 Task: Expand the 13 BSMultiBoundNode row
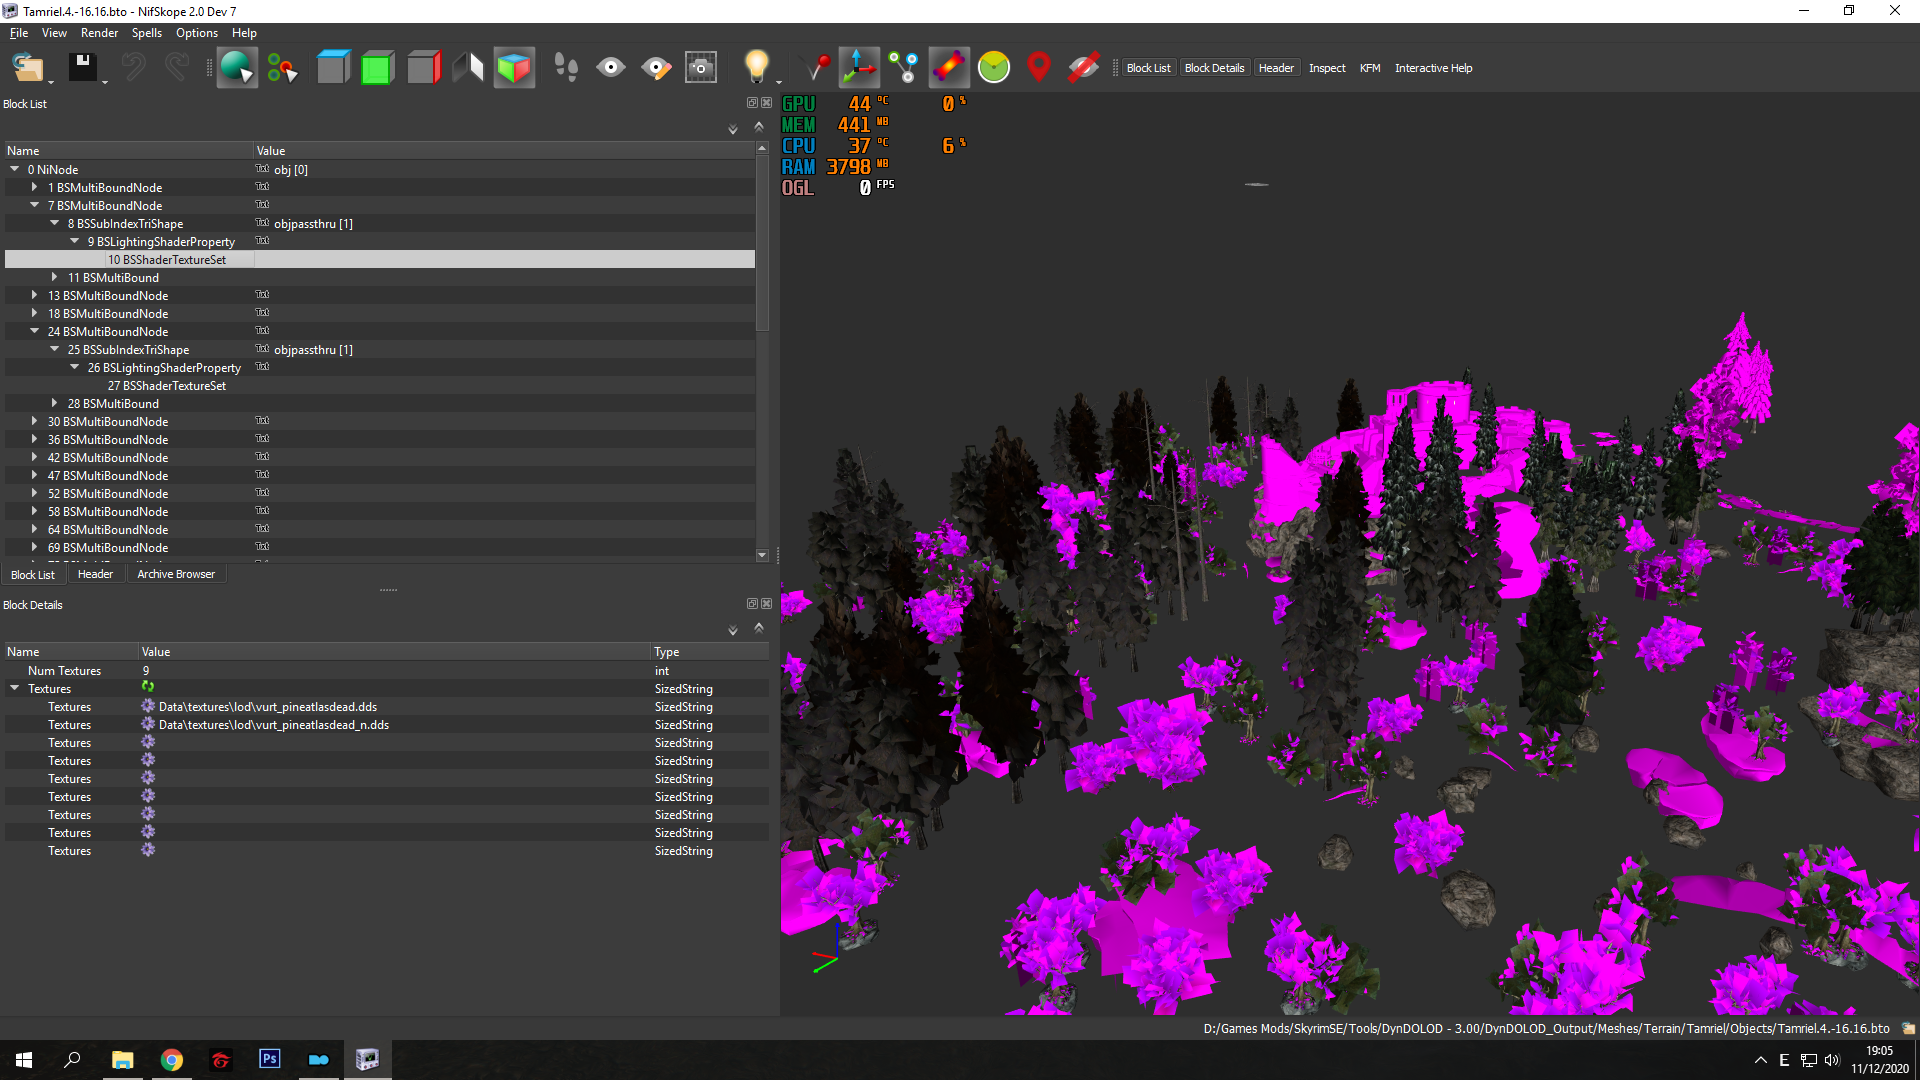tap(35, 295)
